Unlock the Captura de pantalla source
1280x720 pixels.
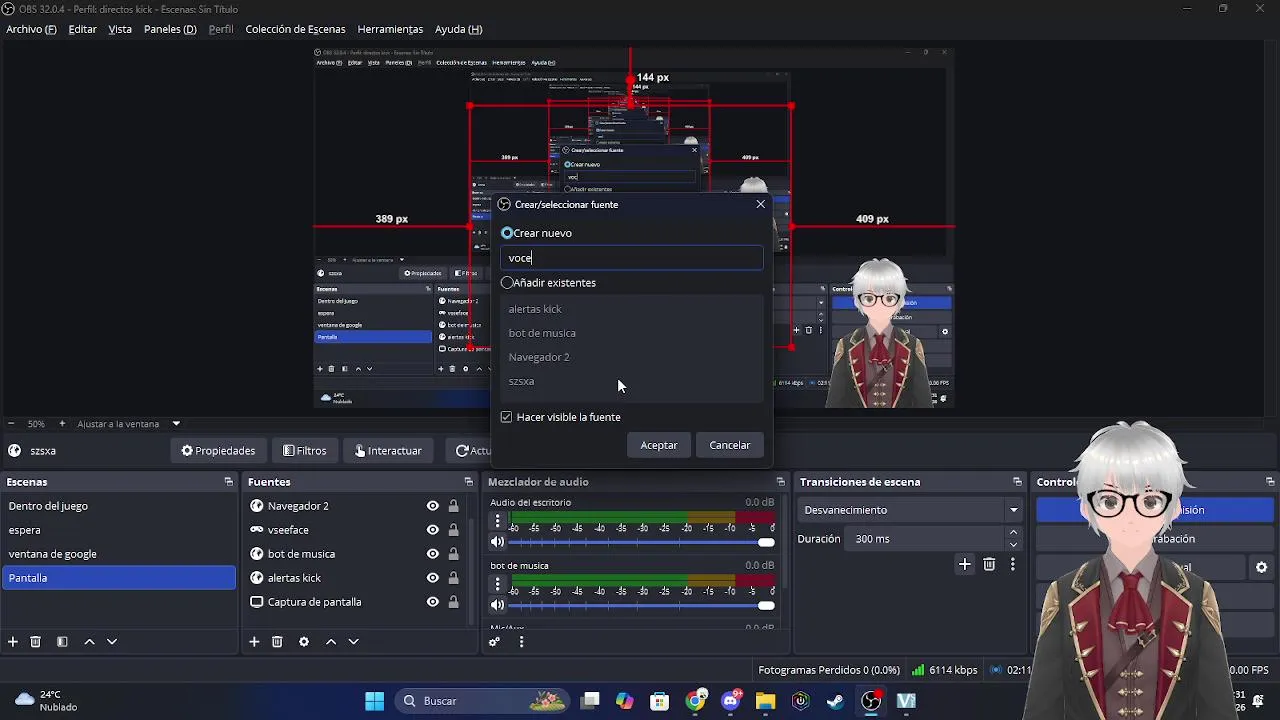click(454, 602)
